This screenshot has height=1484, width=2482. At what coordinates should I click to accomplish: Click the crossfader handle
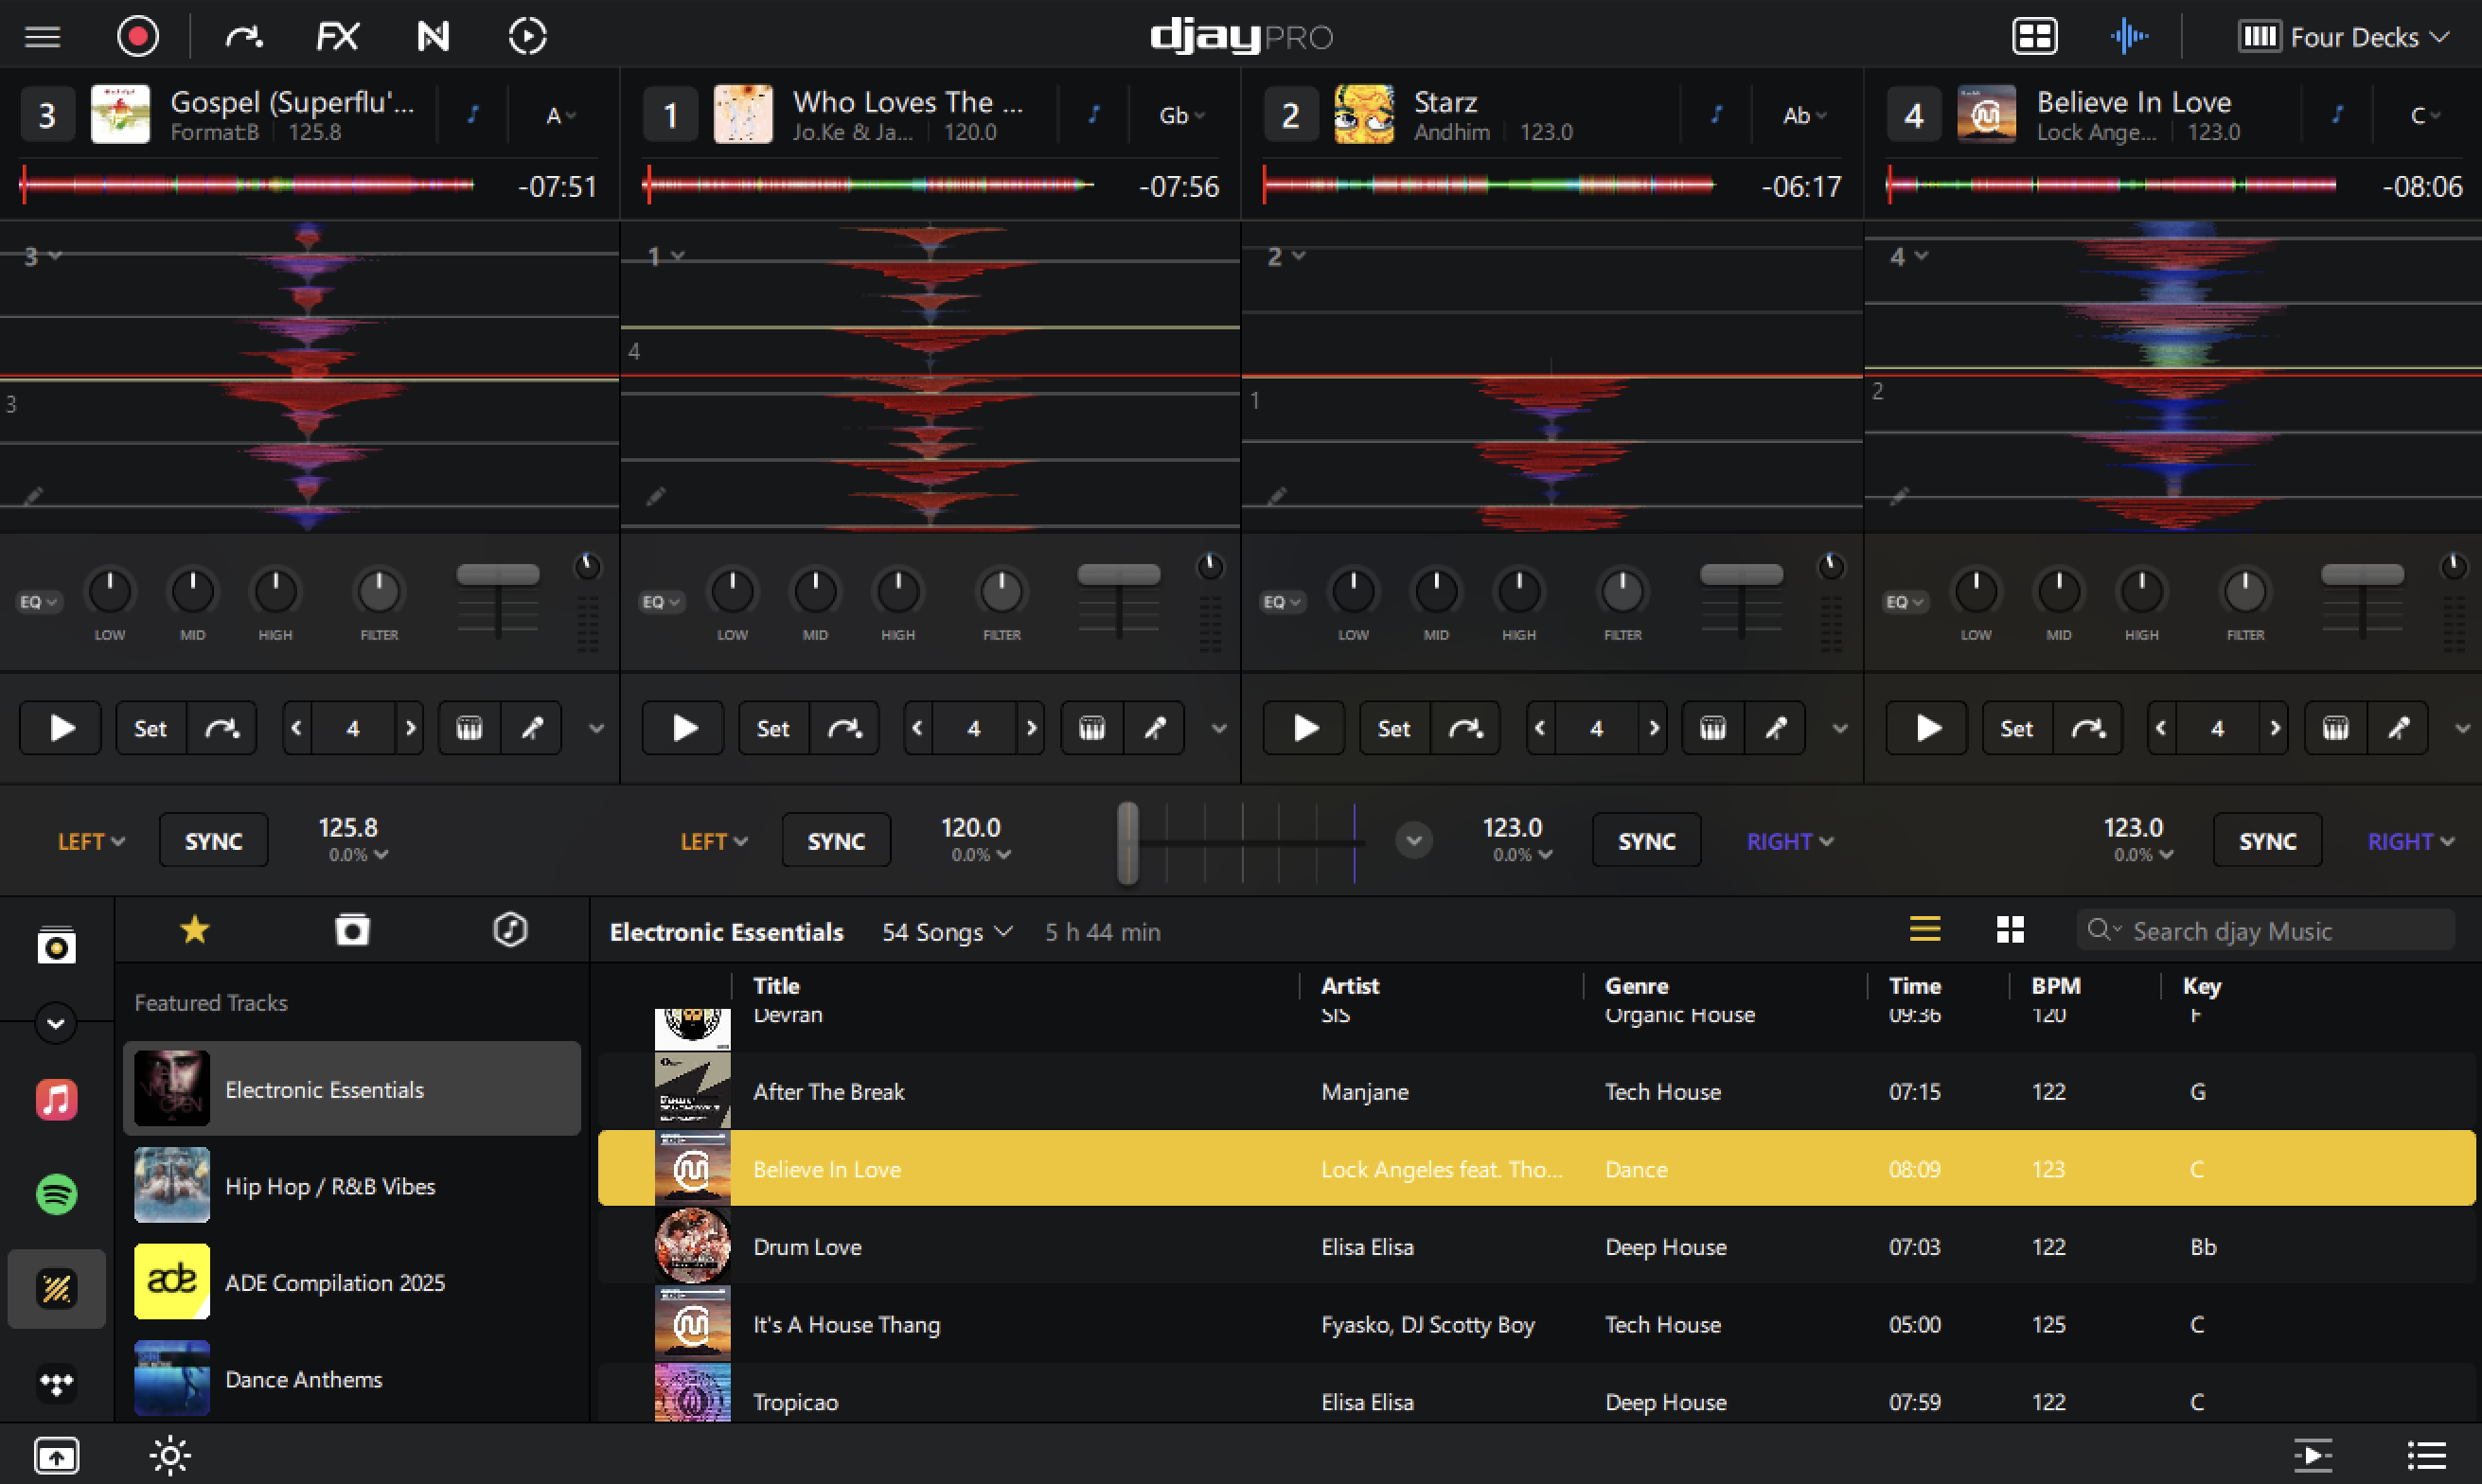(x=1127, y=842)
